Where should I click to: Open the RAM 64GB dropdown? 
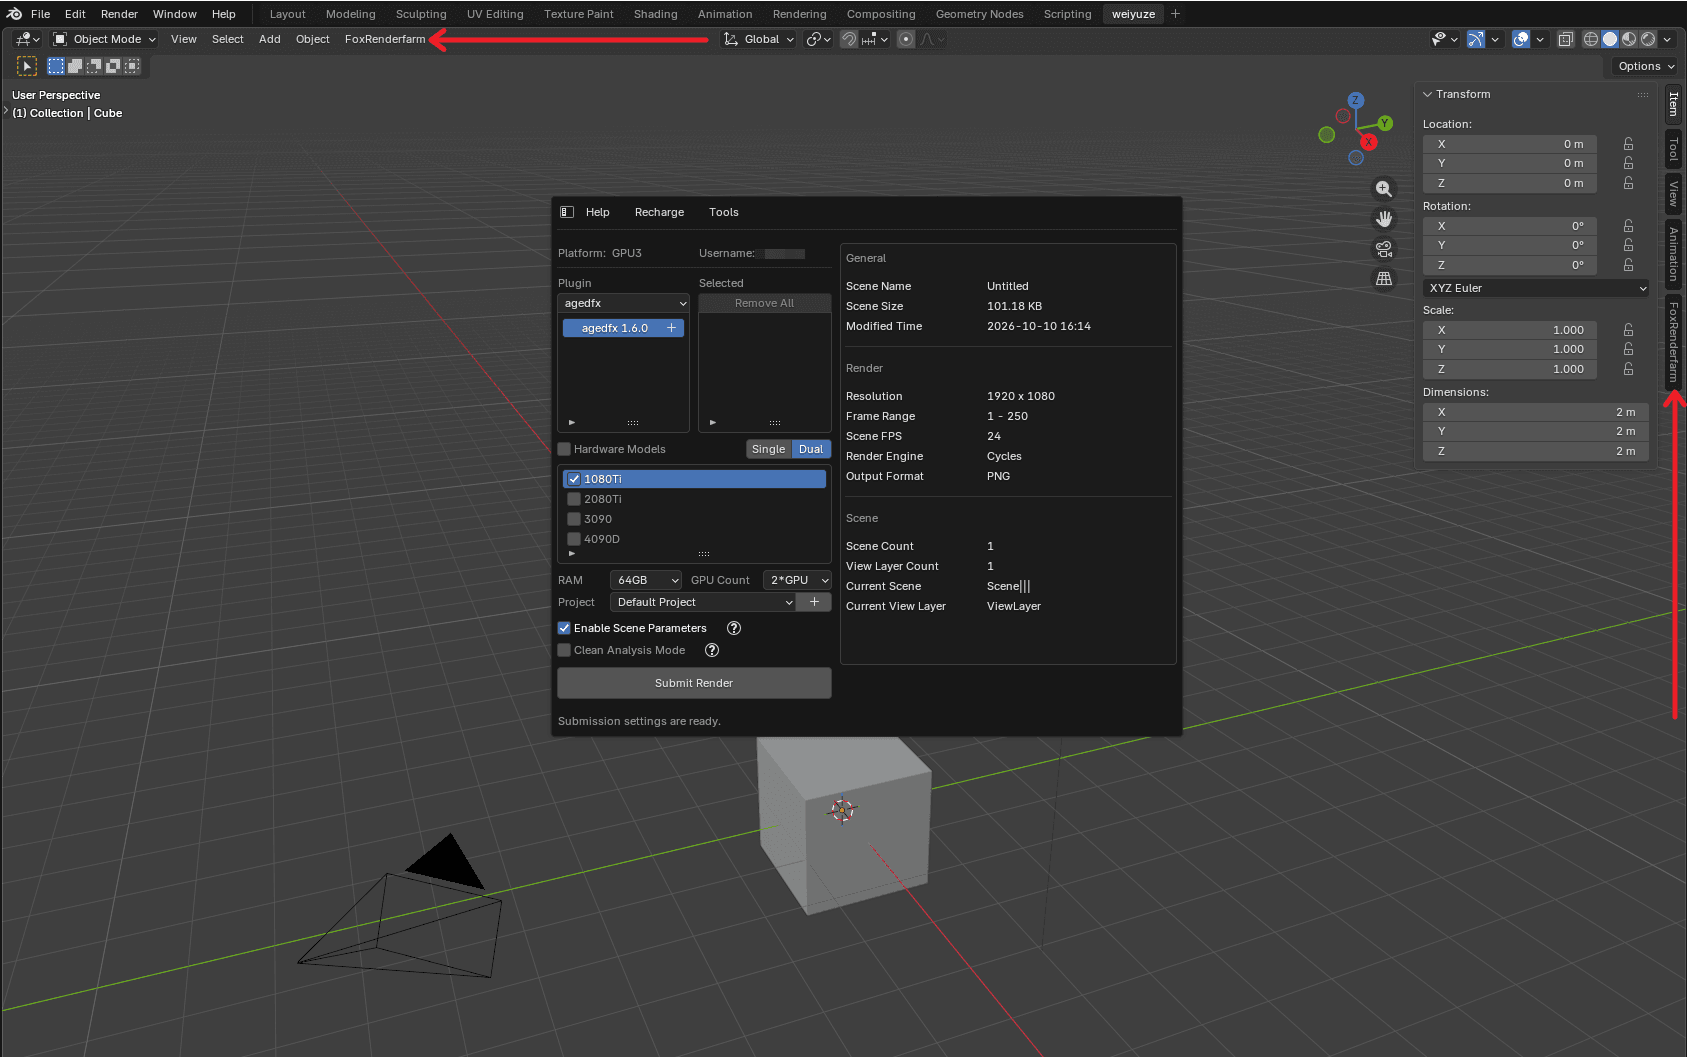(646, 580)
